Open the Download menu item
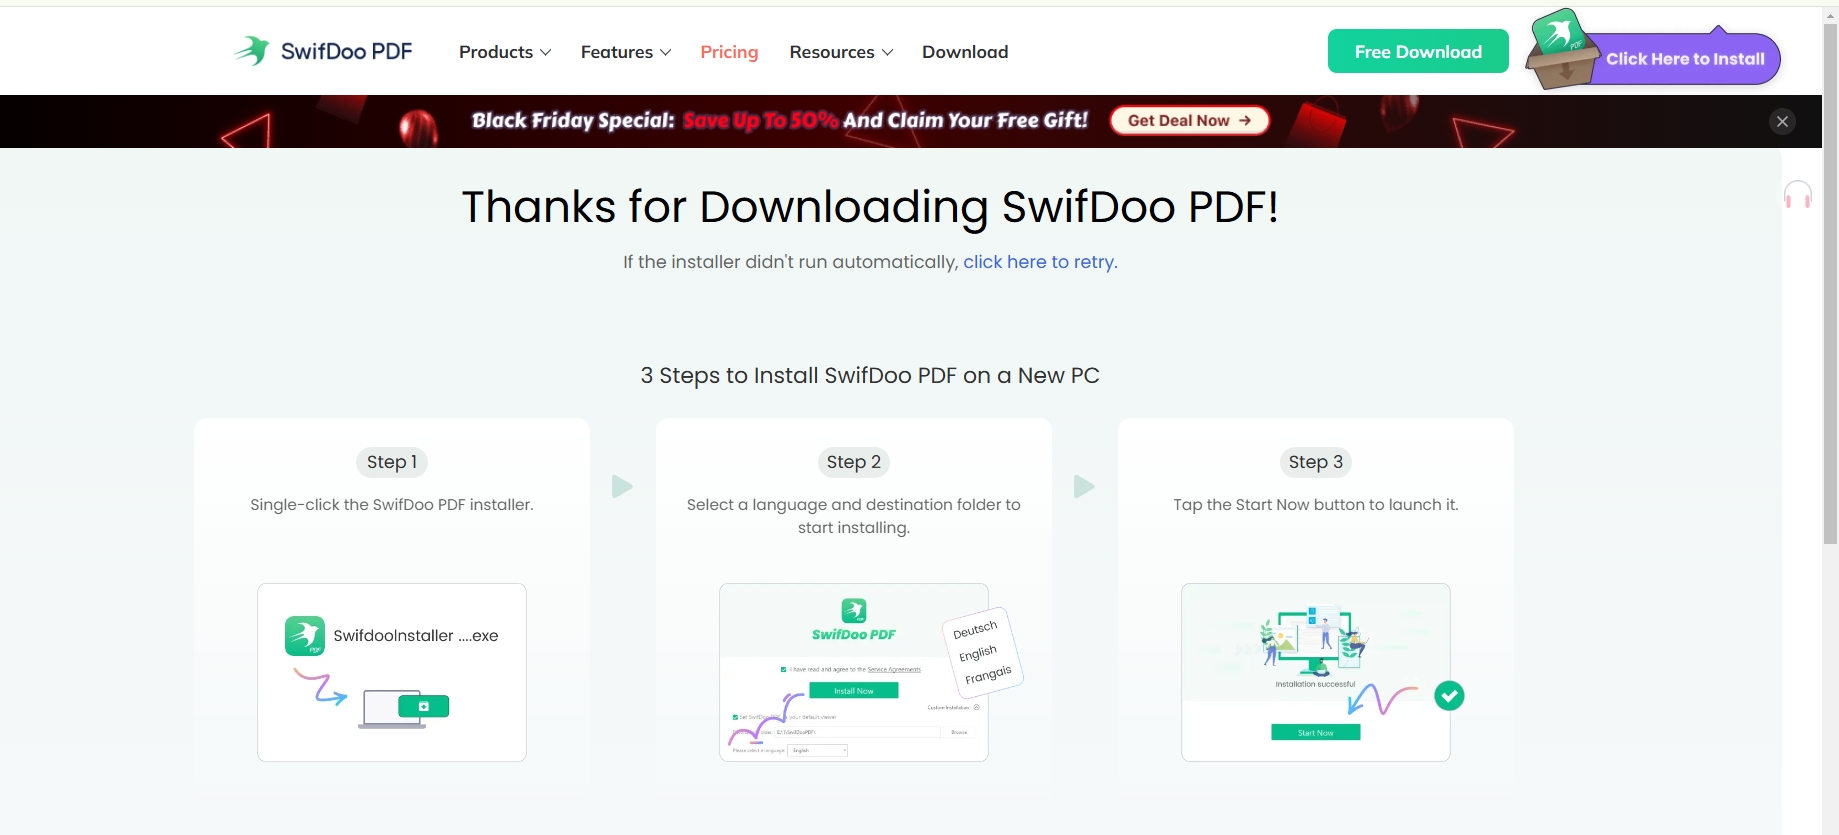The image size is (1839, 835). 965,52
